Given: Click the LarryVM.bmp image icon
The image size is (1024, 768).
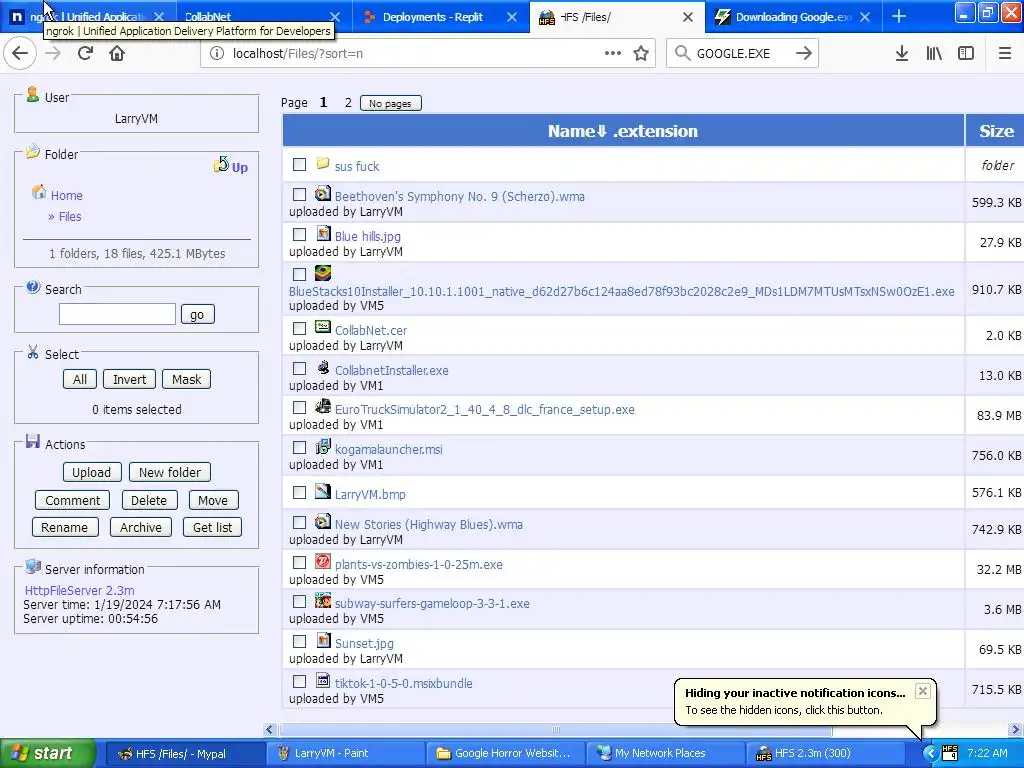Looking at the screenshot, I should click(x=323, y=491).
